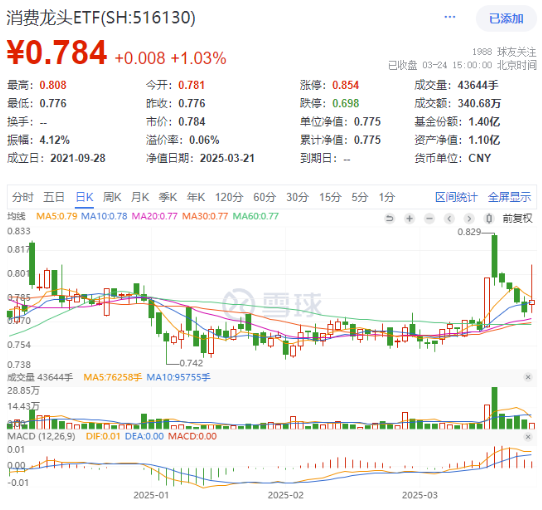Close the MACD indicator panel

528,437
